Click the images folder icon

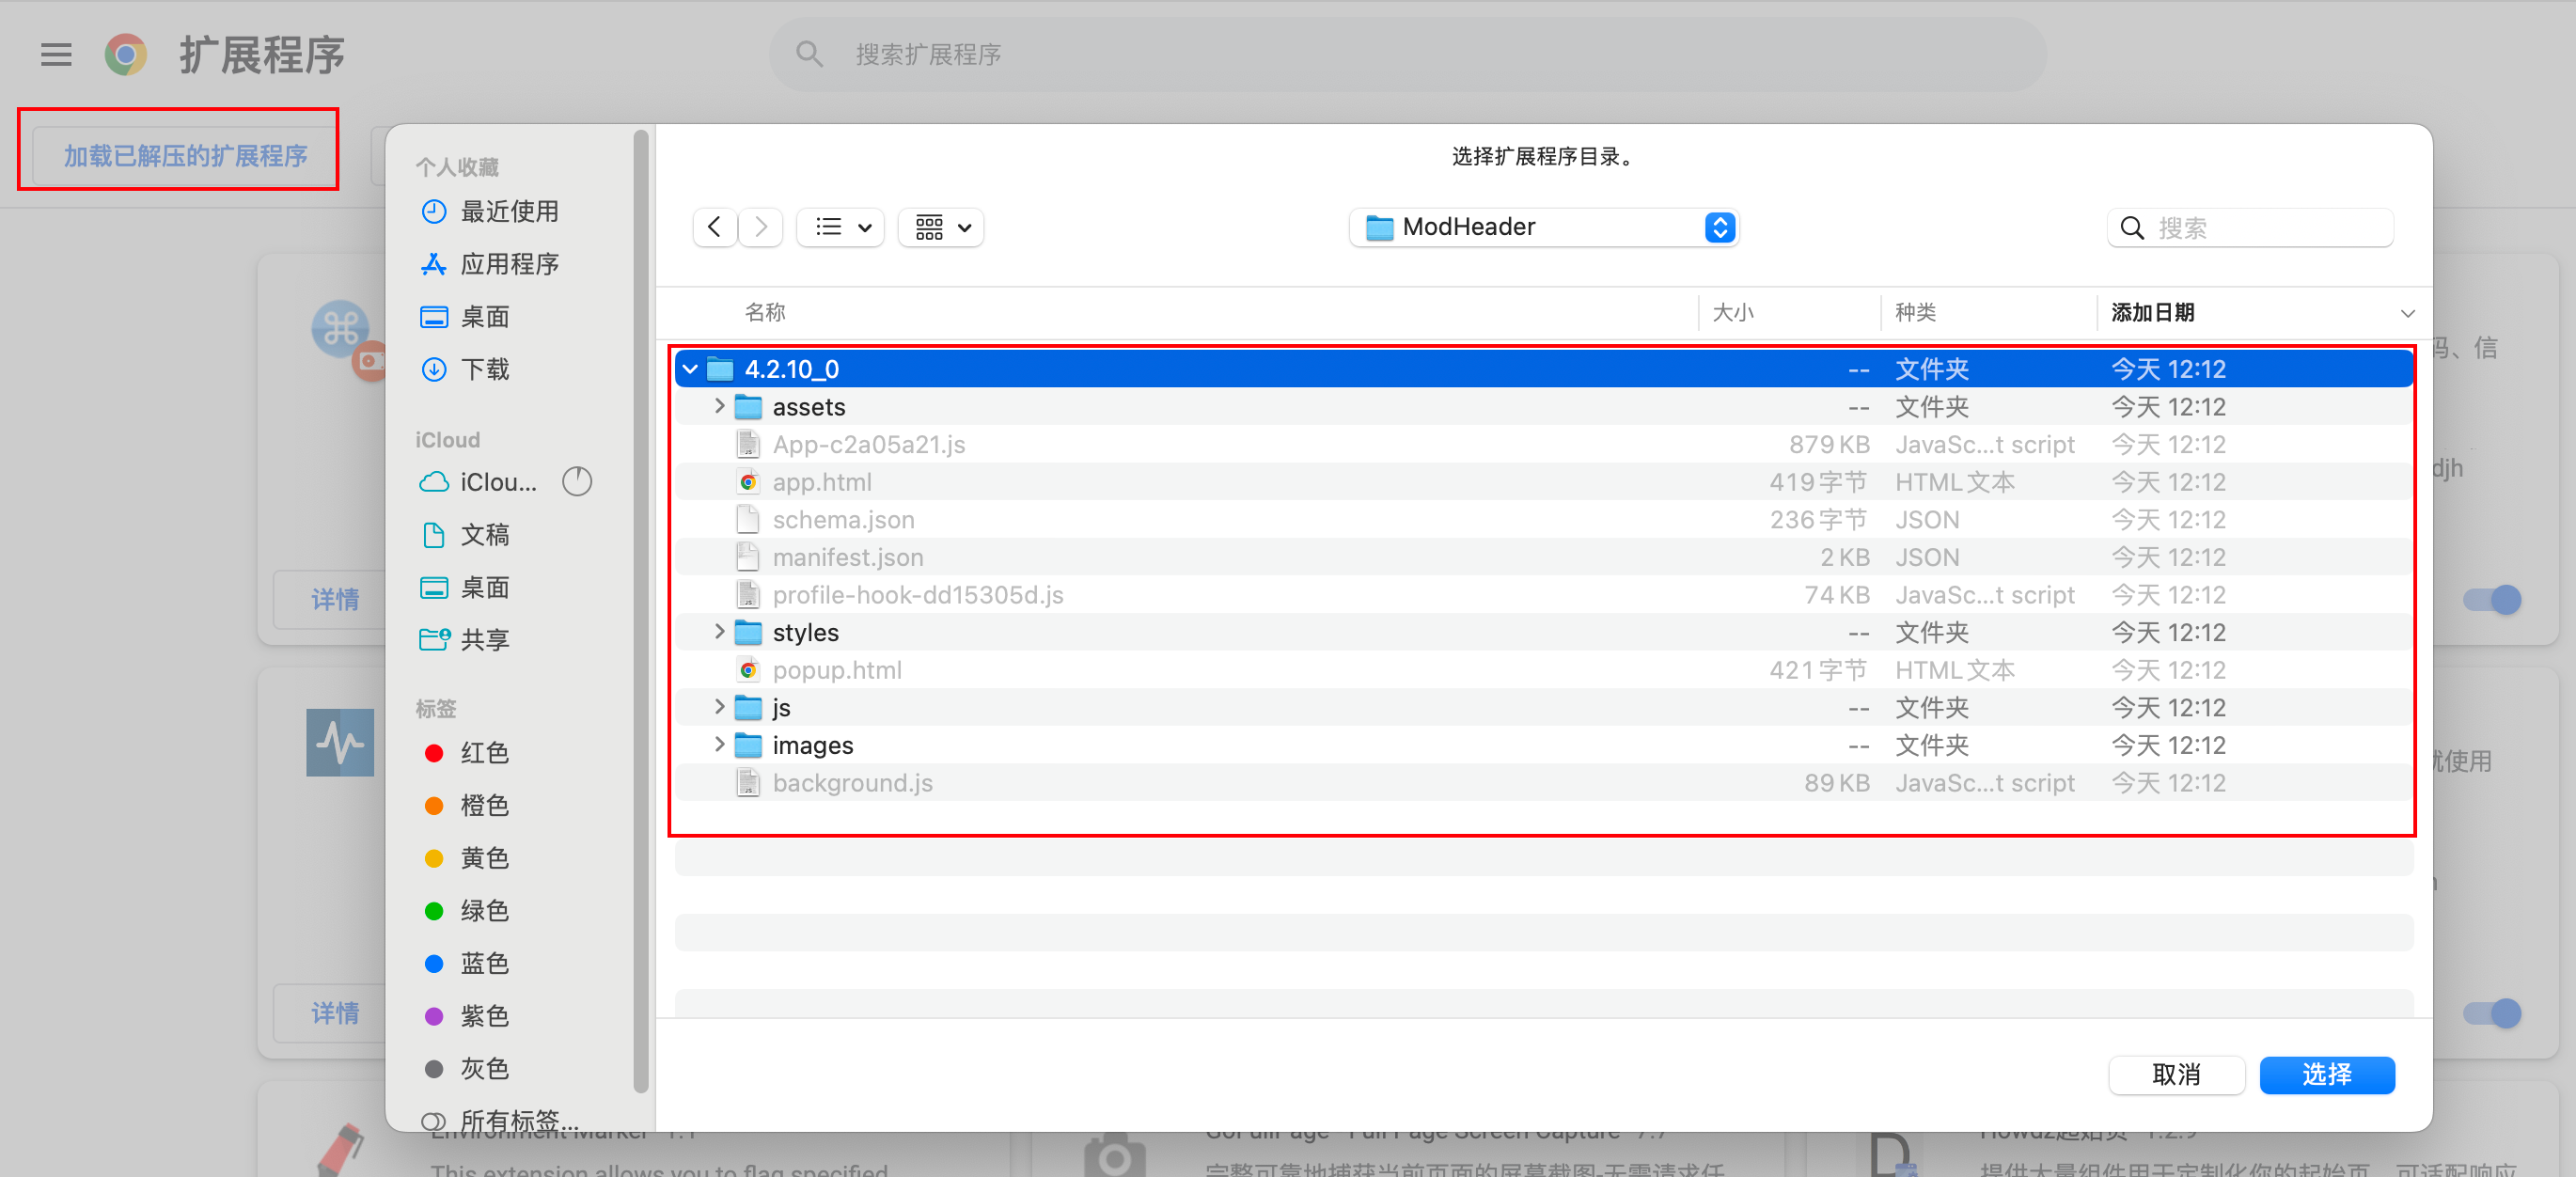[748, 746]
